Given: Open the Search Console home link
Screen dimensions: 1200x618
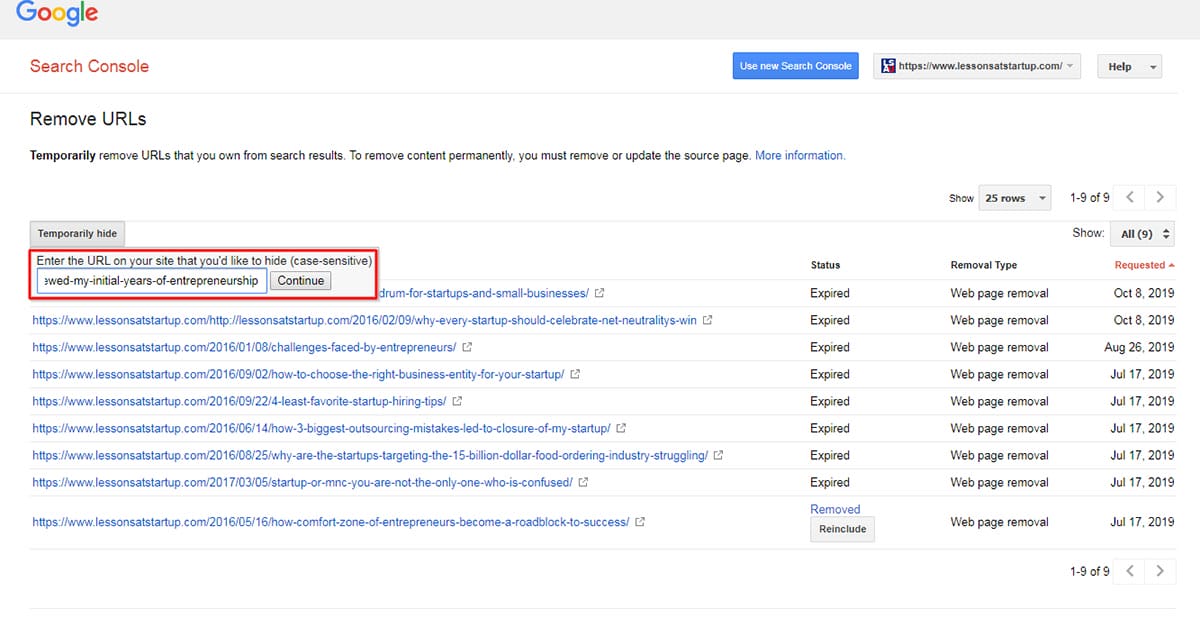Looking at the screenshot, I should pos(89,67).
